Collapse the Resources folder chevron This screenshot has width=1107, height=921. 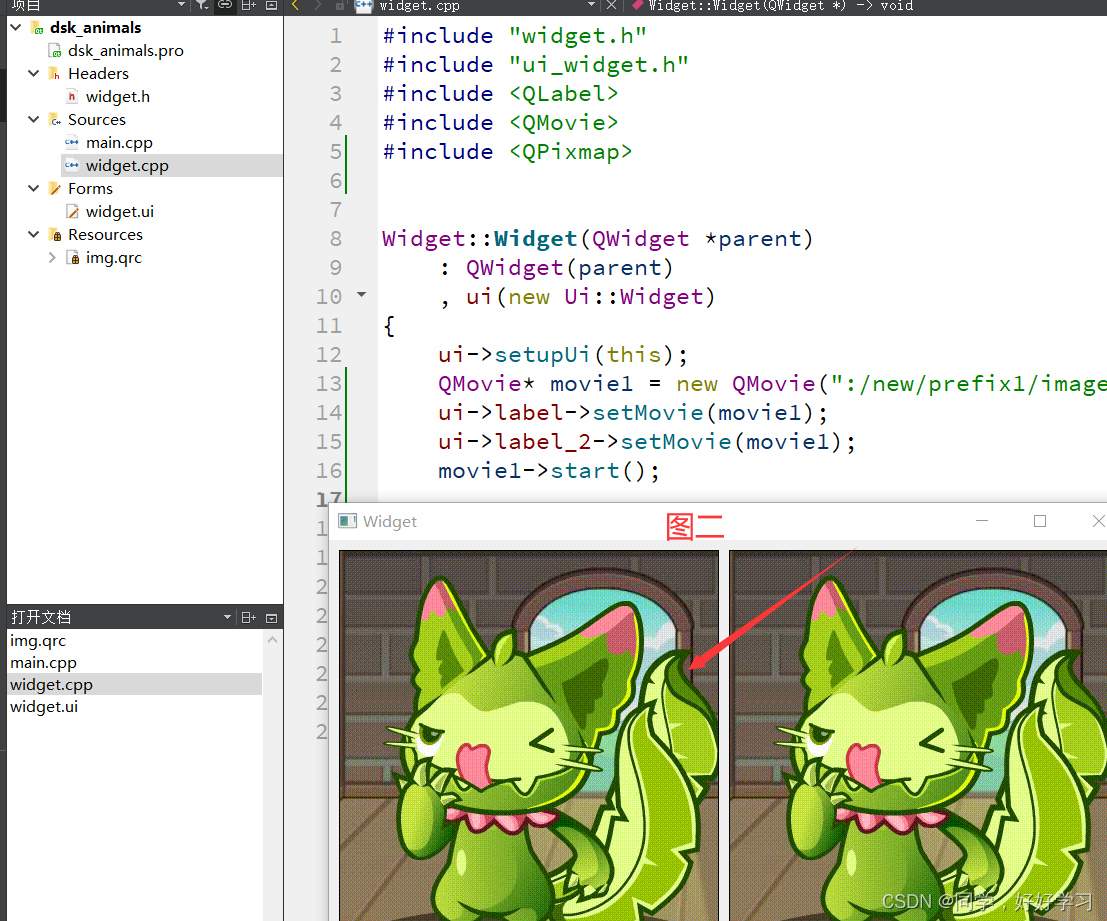pos(33,234)
